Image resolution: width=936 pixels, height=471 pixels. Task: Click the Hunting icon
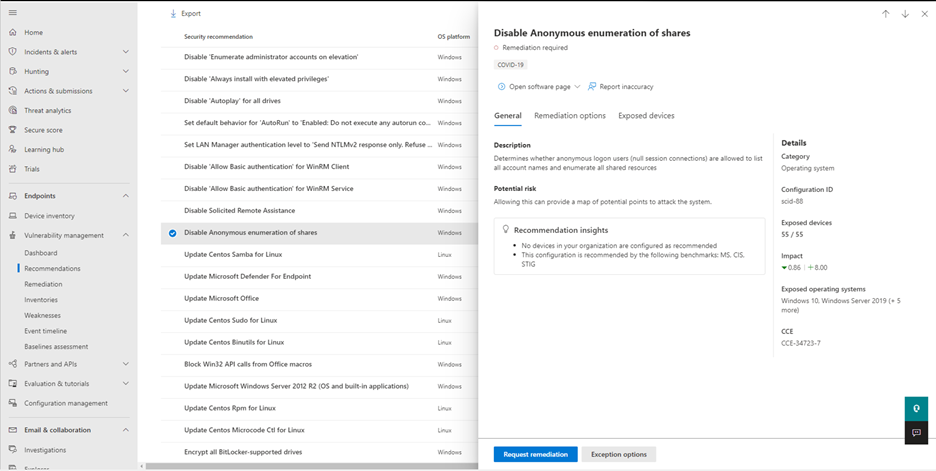click(x=13, y=72)
